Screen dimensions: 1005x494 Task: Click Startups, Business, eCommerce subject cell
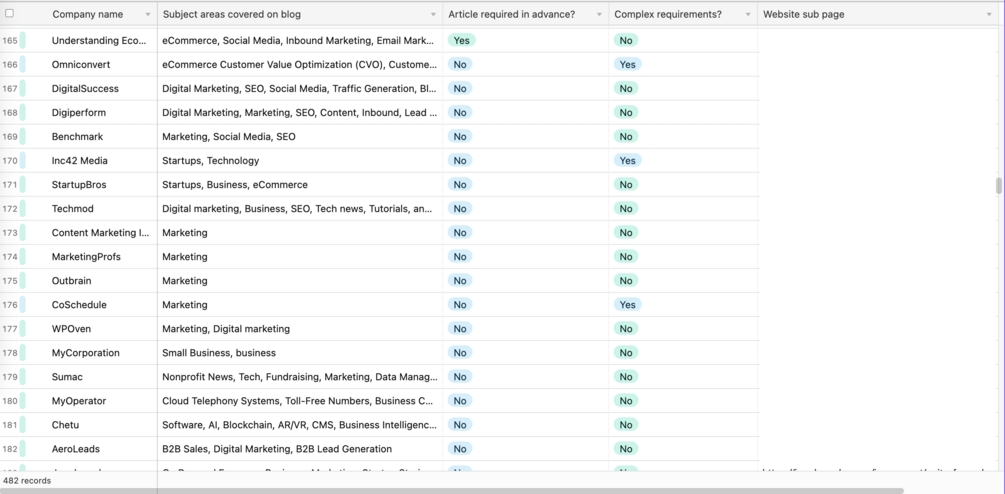click(x=300, y=185)
